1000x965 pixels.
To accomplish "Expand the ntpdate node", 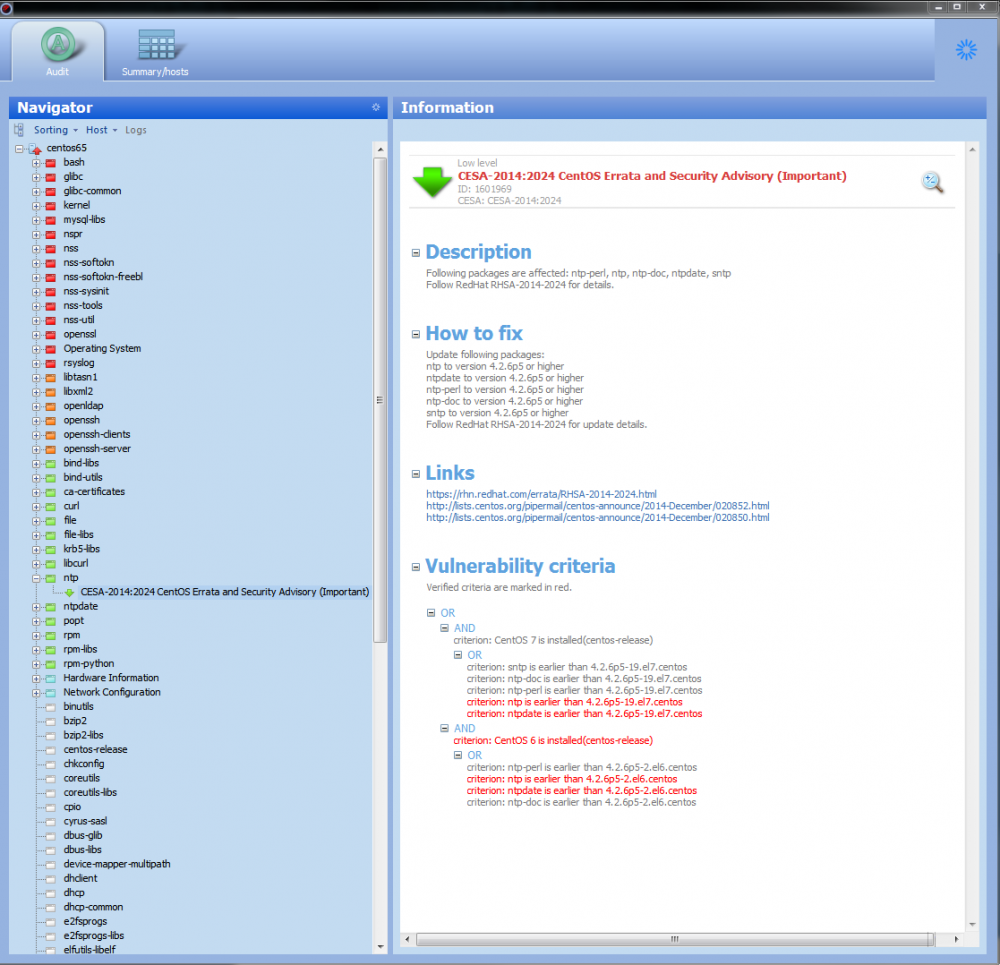I will [36, 607].
